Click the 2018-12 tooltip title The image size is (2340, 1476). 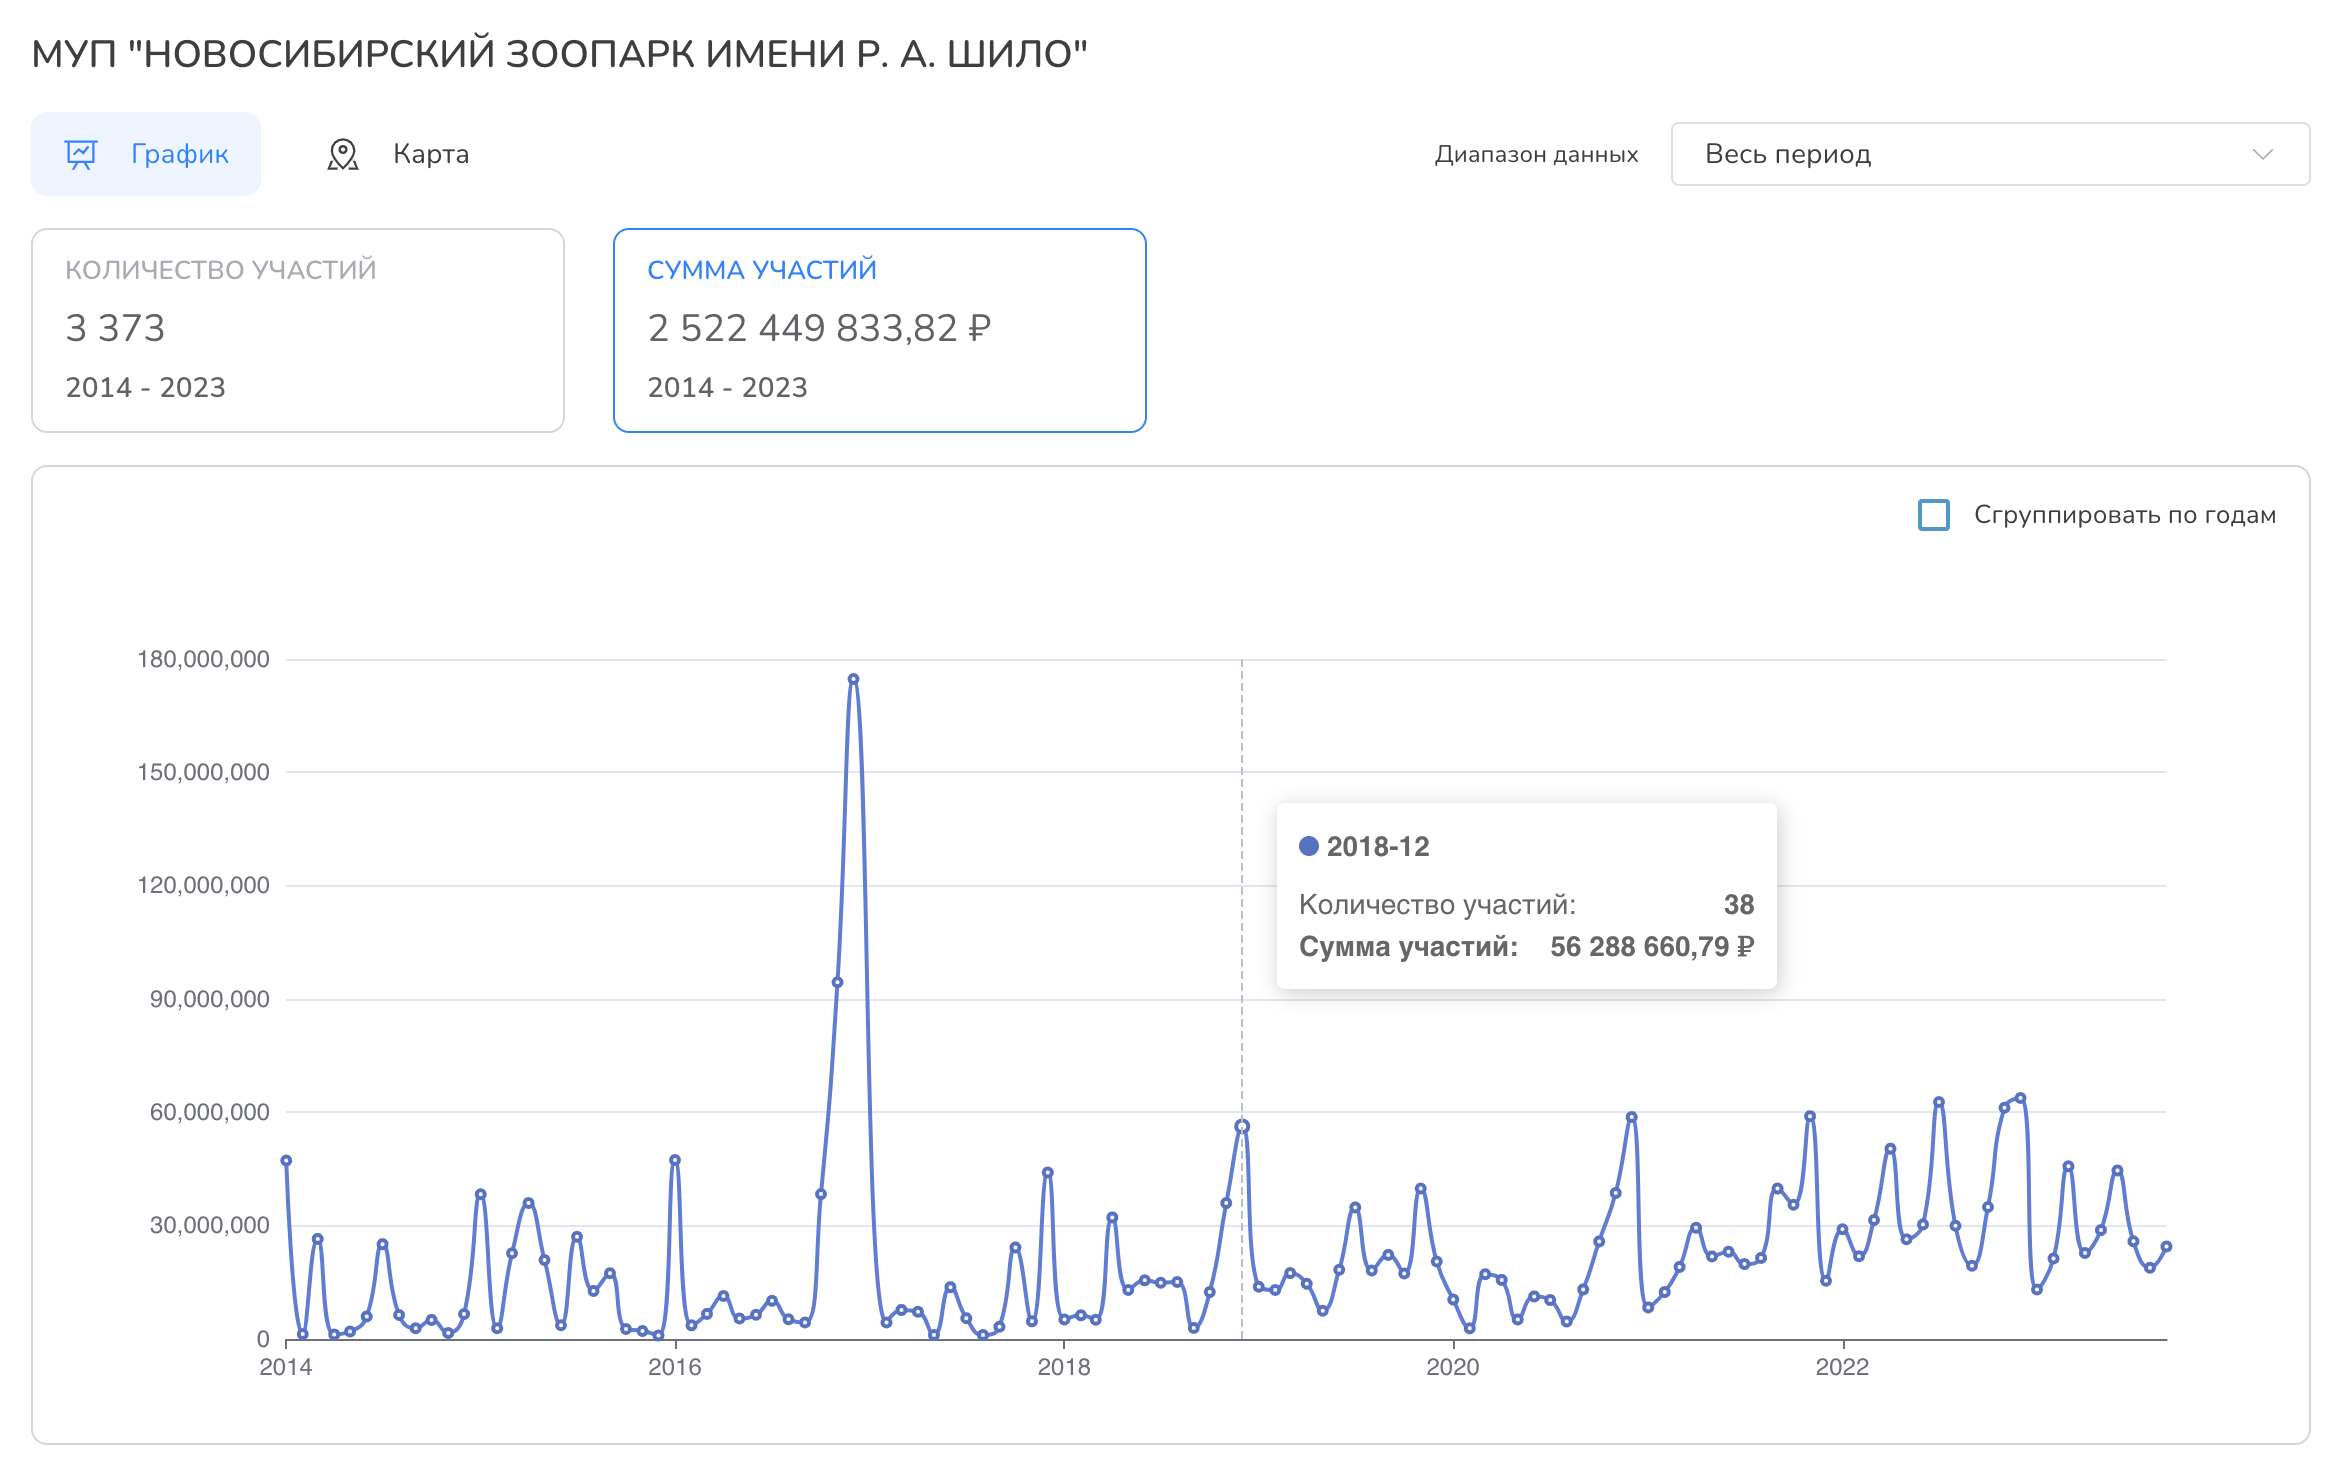1378,847
